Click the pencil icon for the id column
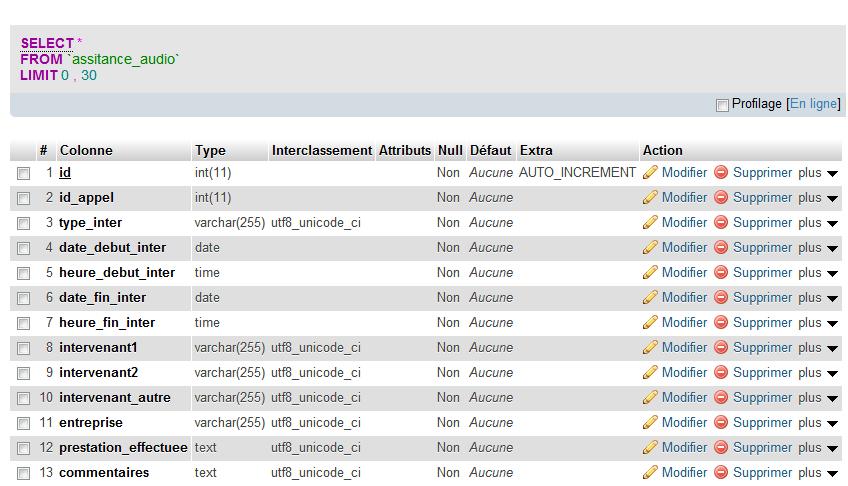This screenshot has height=486, width=848. tap(650, 172)
